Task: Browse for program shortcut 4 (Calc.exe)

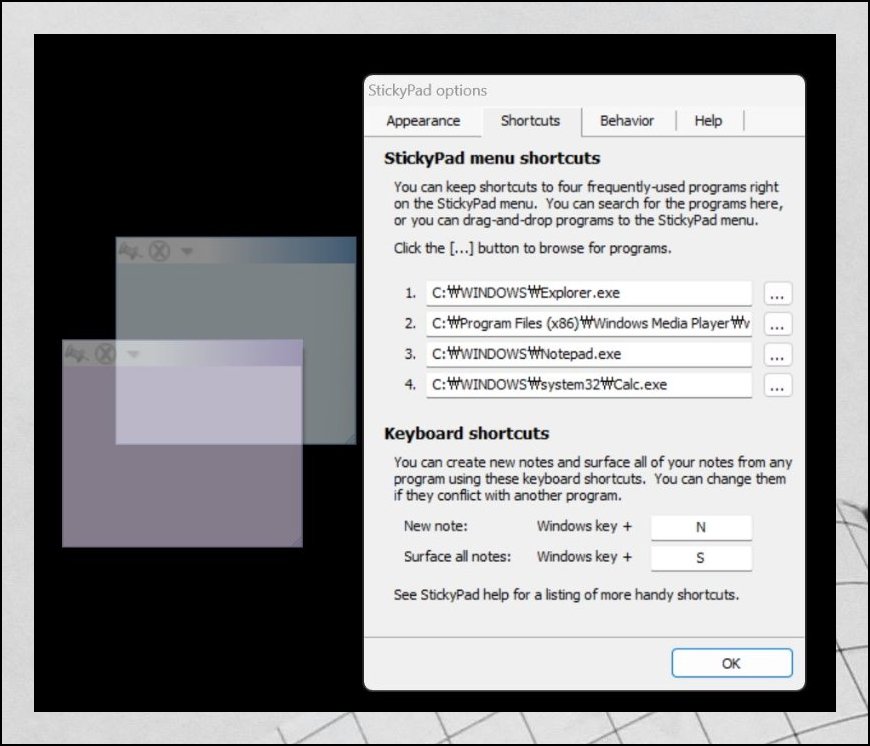Action: (x=777, y=385)
